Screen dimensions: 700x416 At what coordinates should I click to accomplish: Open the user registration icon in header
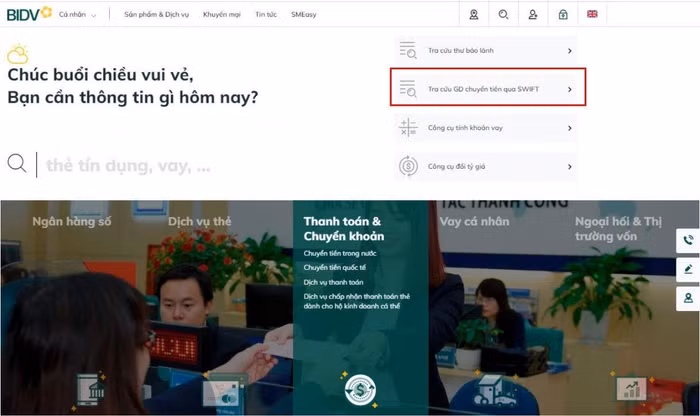[x=533, y=15]
